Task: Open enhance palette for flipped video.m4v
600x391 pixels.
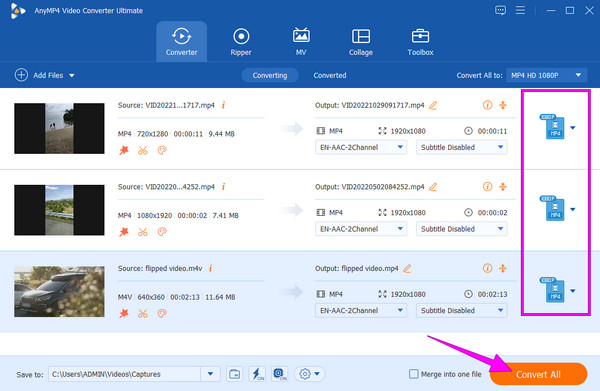Action: [x=162, y=313]
